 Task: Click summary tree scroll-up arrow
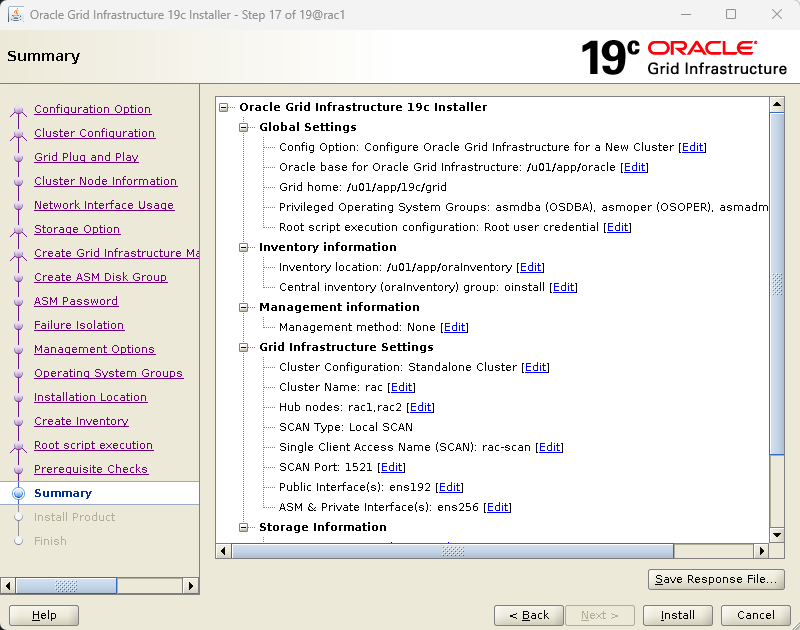pos(777,105)
